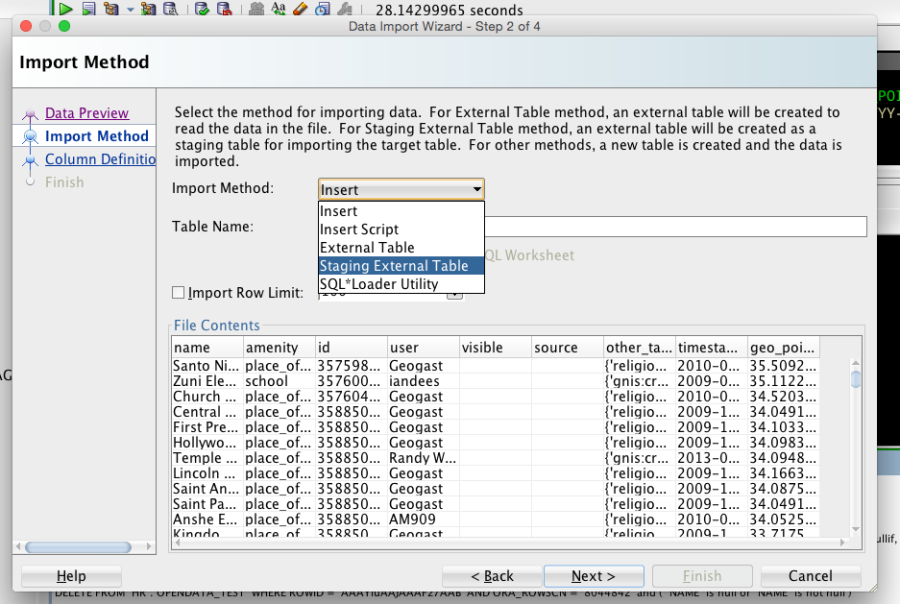Click the Explain Plan toolbar icon
Image resolution: width=900 pixels, height=604 pixels.
111,8
